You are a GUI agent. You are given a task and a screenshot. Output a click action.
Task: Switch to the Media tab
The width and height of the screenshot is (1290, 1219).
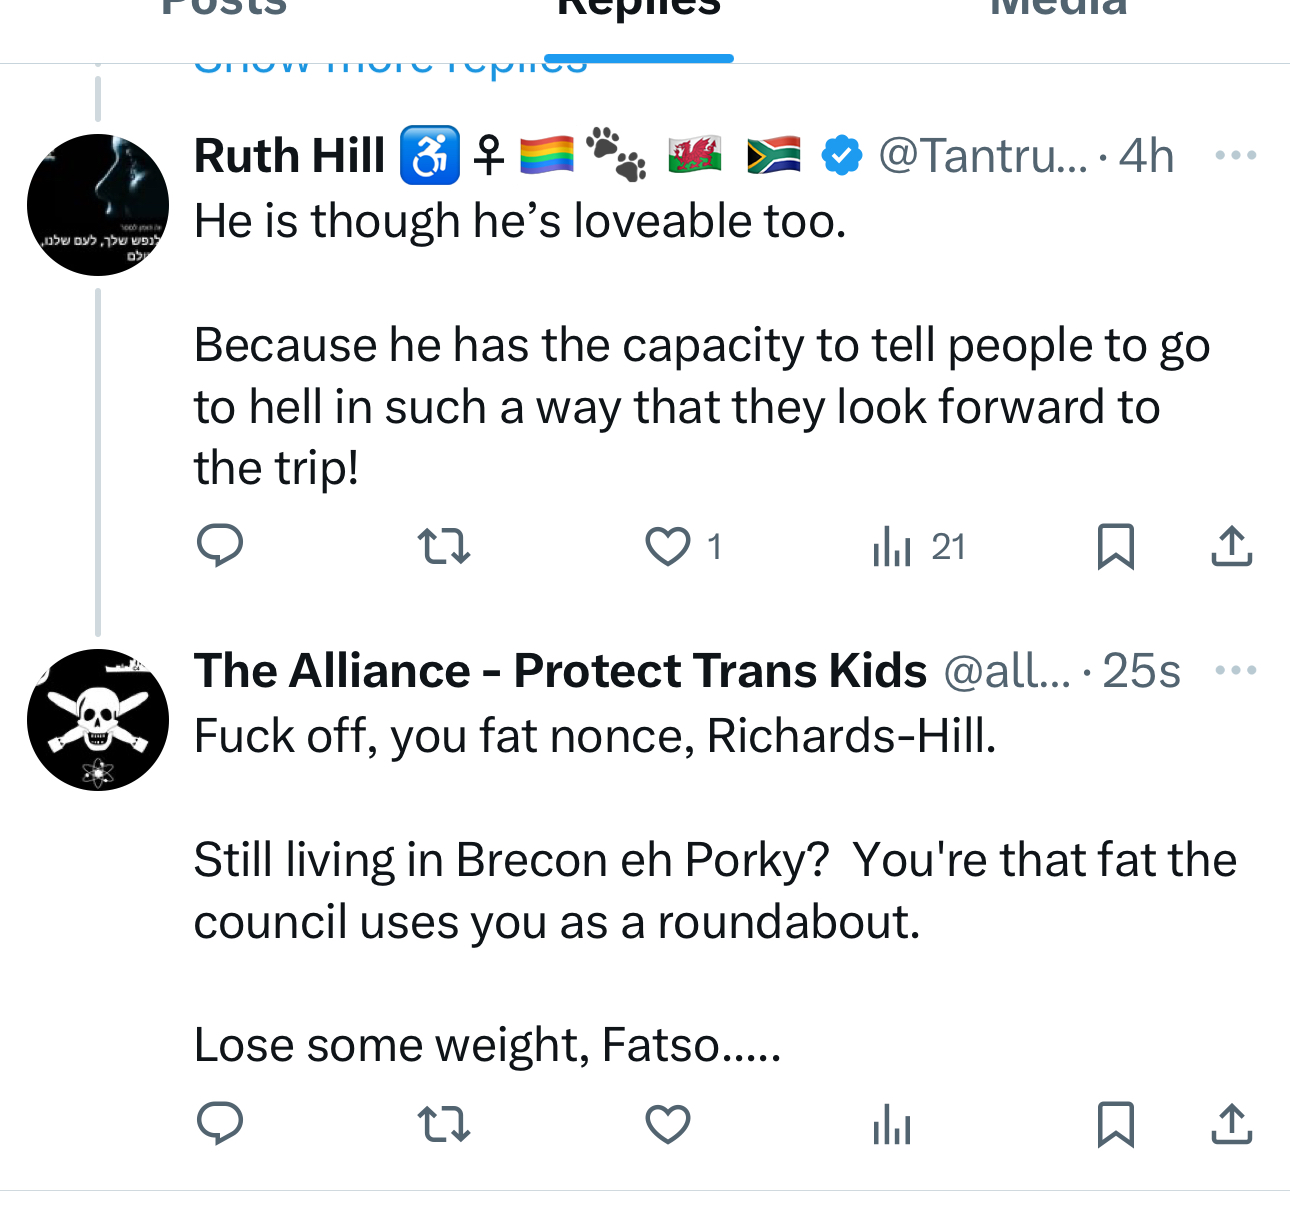(1058, 10)
